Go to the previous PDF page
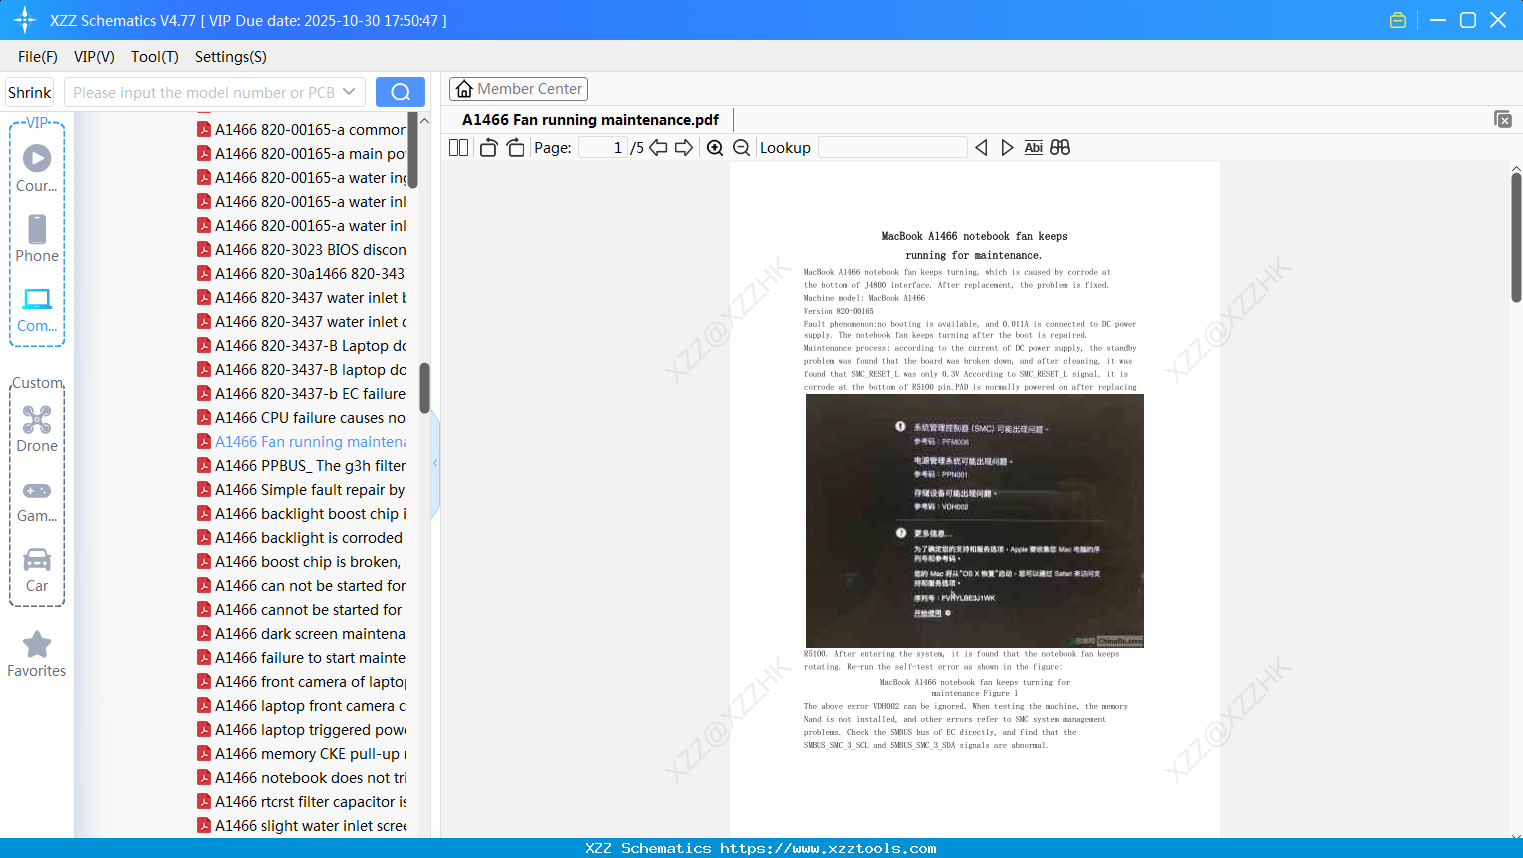This screenshot has width=1523, height=858. pos(658,148)
